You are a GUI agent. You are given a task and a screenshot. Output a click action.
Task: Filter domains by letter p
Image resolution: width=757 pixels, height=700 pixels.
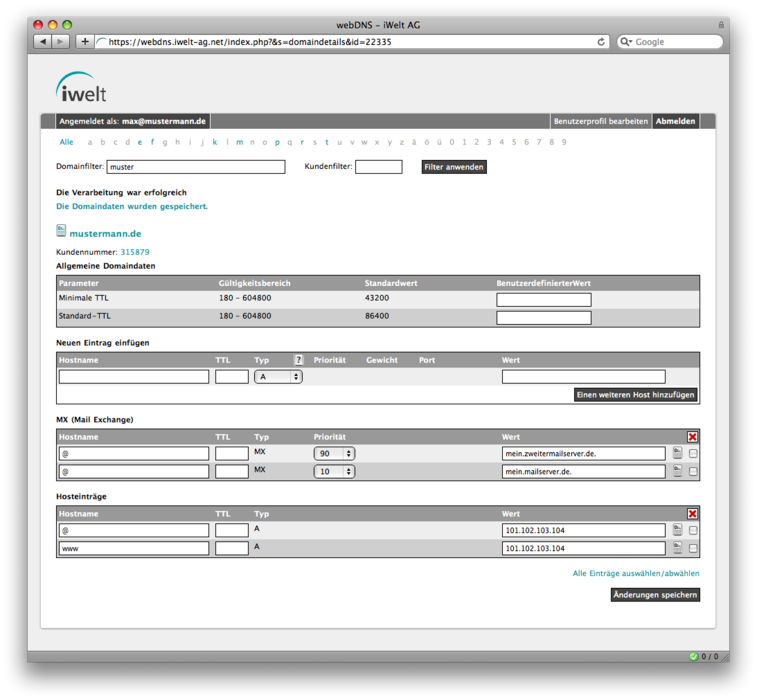[x=277, y=142]
